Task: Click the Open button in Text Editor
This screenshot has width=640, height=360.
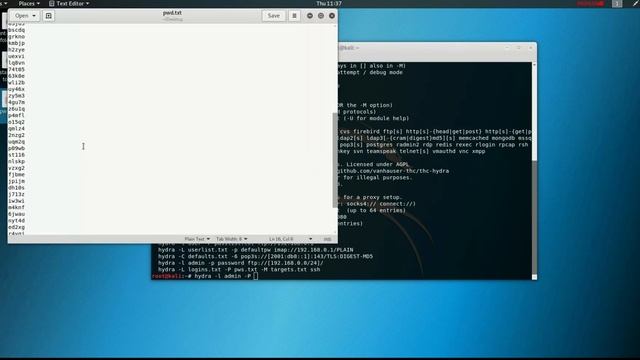Action: (22, 16)
